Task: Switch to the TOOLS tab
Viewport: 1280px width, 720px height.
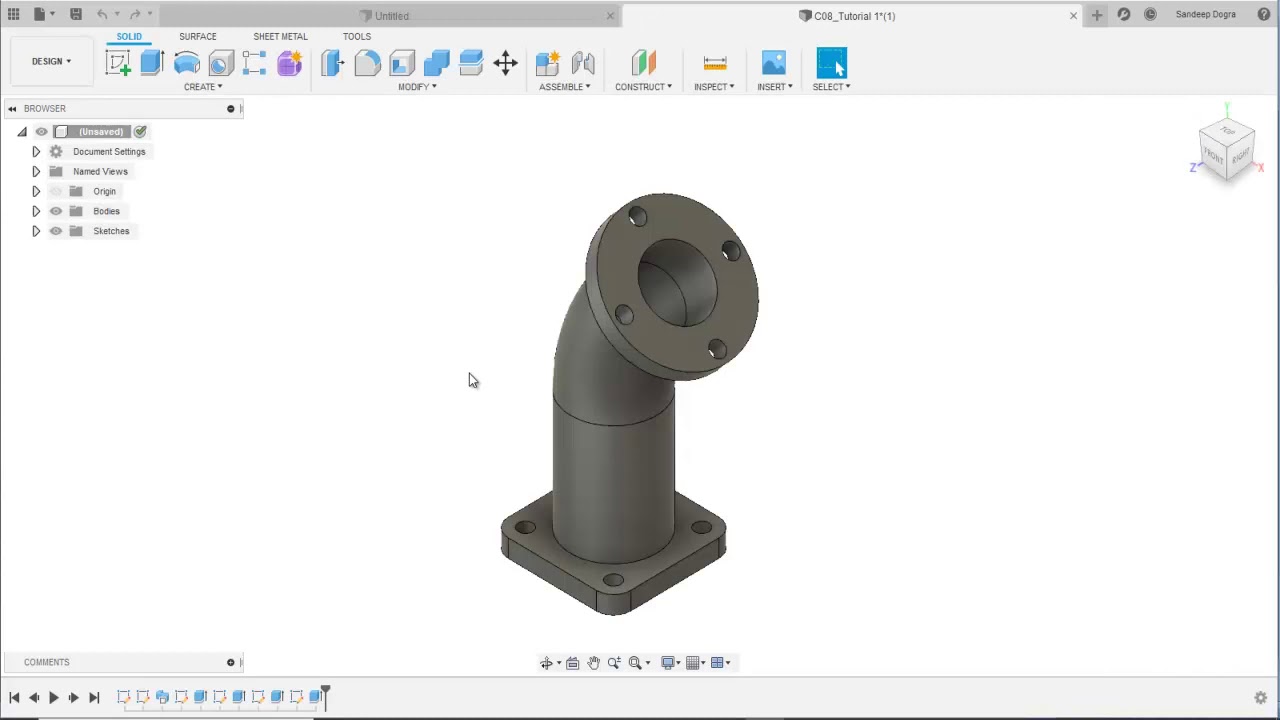Action: coord(357,36)
